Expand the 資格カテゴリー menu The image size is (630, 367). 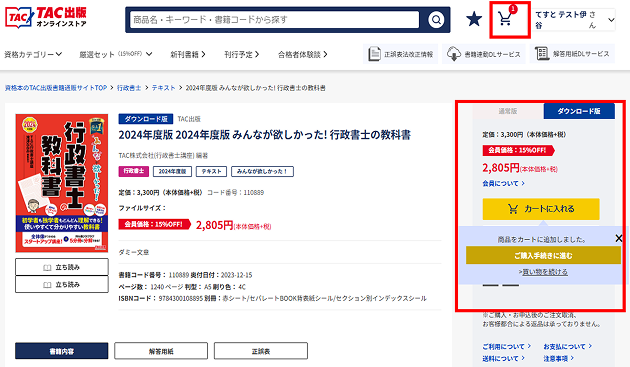pos(33,54)
